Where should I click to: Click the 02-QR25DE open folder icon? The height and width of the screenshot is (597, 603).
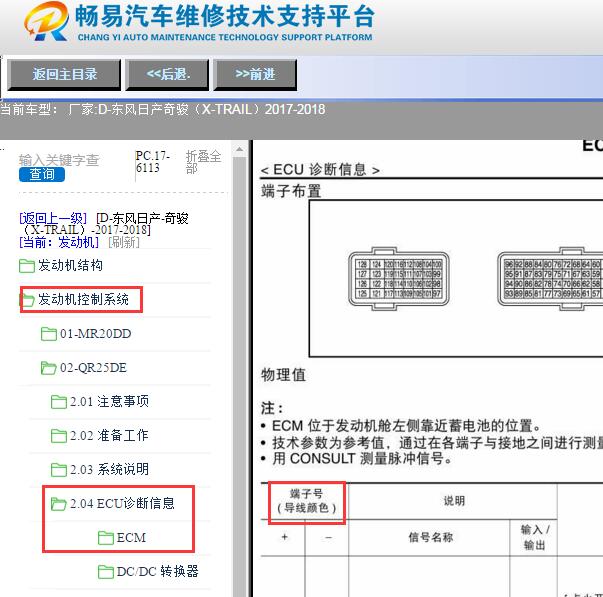(x=49, y=368)
